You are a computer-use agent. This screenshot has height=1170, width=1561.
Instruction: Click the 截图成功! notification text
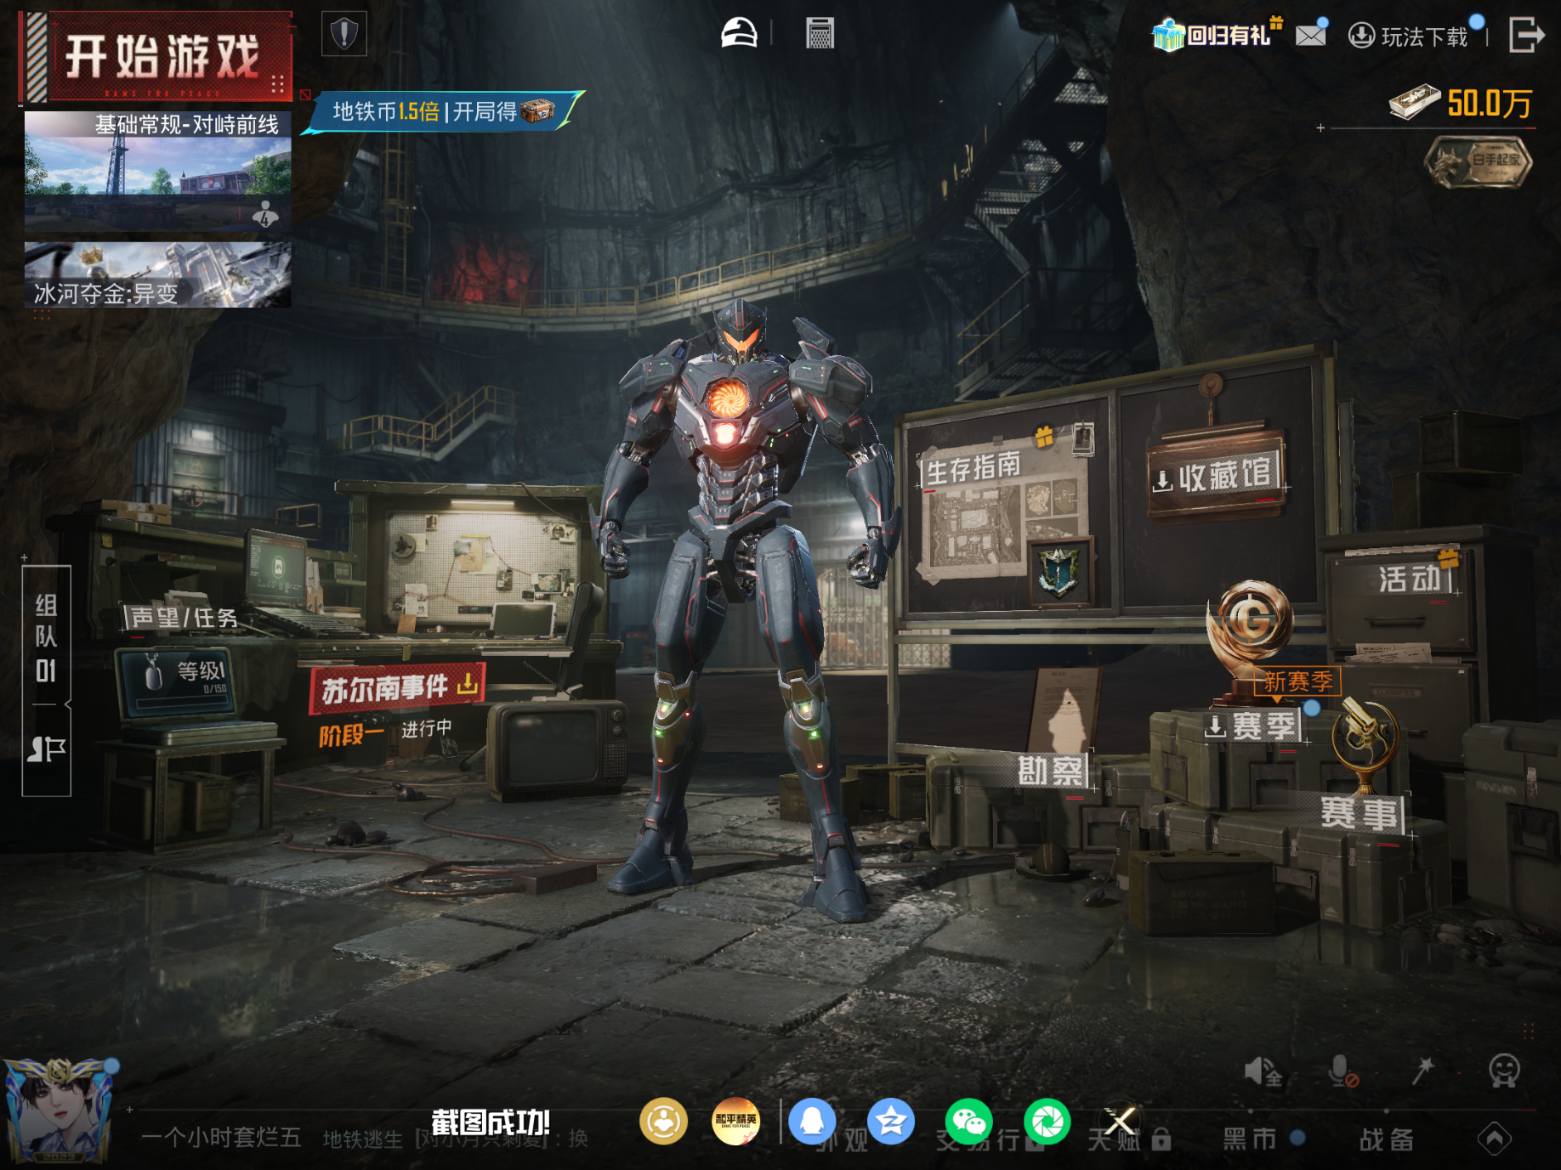pyautogui.click(x=491, y=1122)
